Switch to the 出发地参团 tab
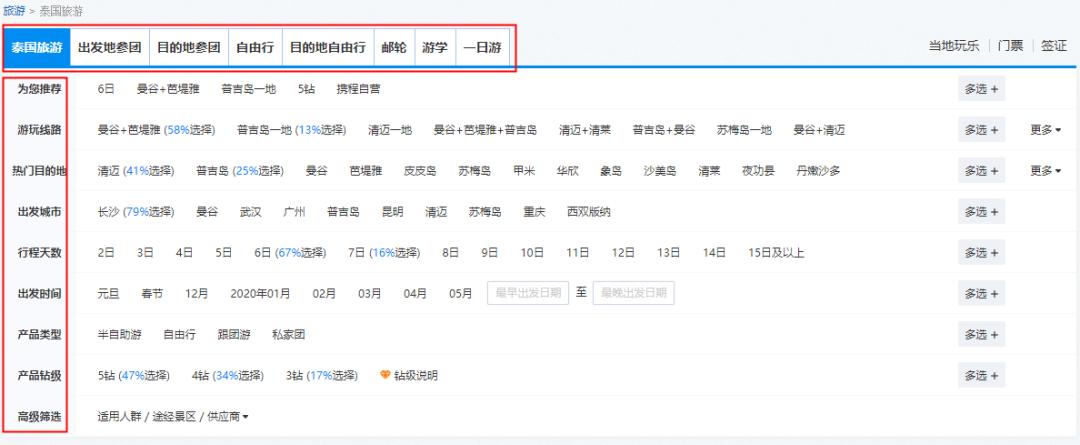 pos(110,48)
